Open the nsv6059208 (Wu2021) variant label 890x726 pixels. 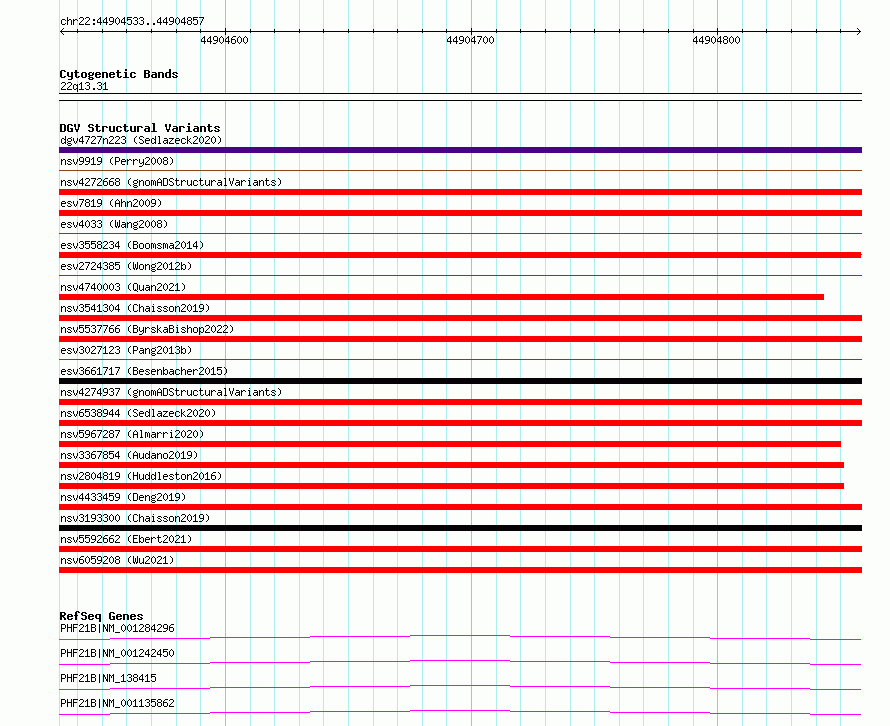click(x=117, y=560)
